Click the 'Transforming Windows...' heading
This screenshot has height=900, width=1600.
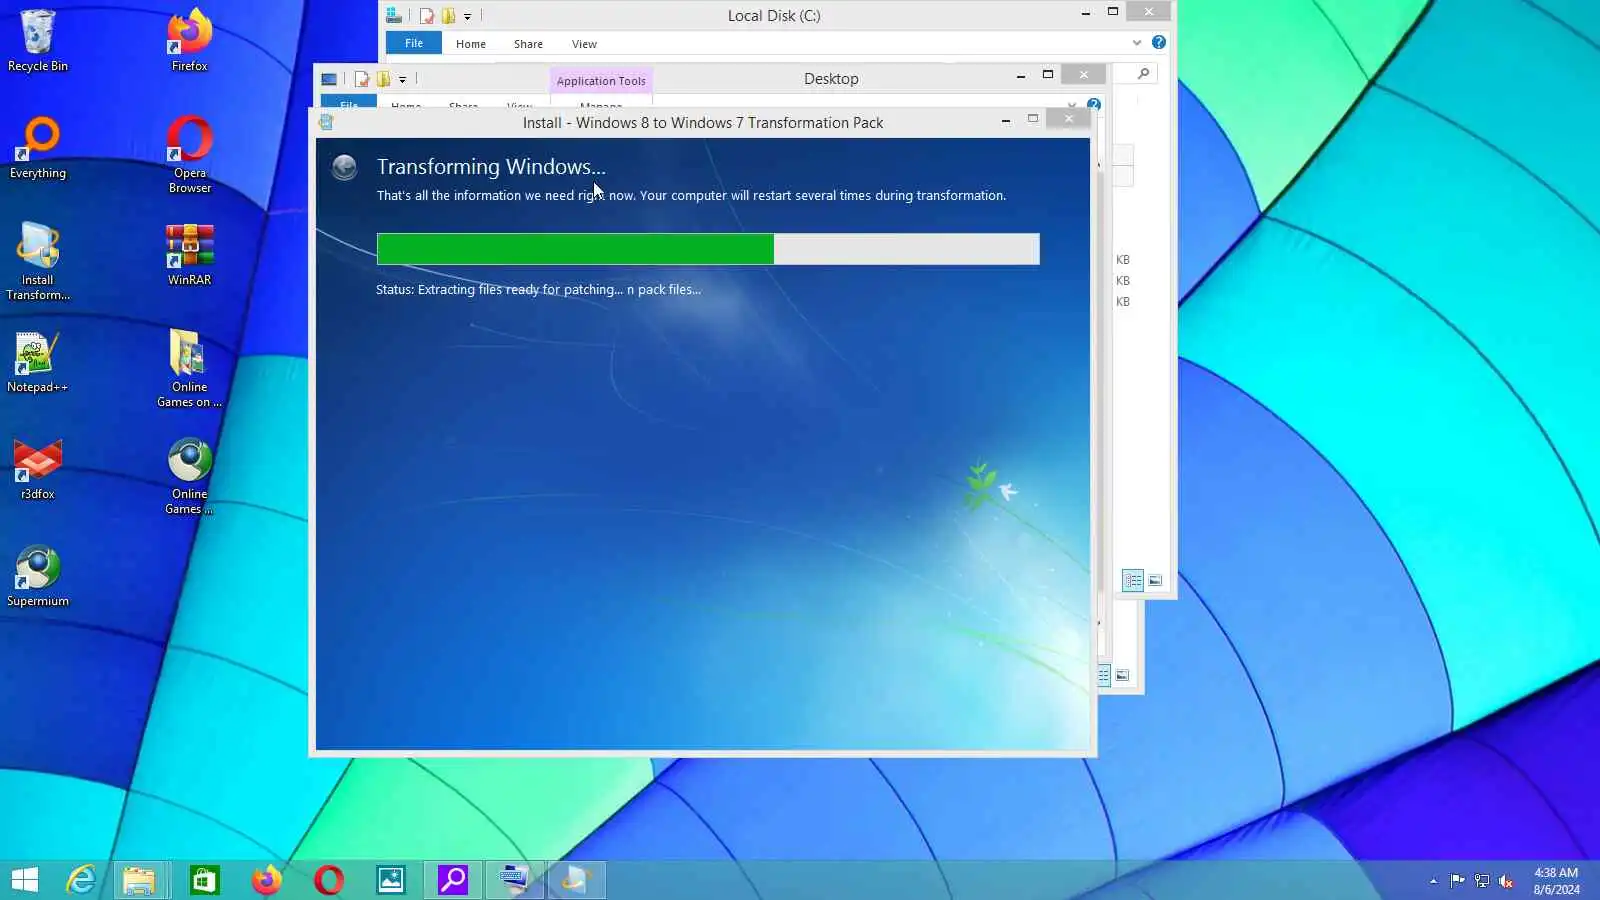tap(491, 167)
